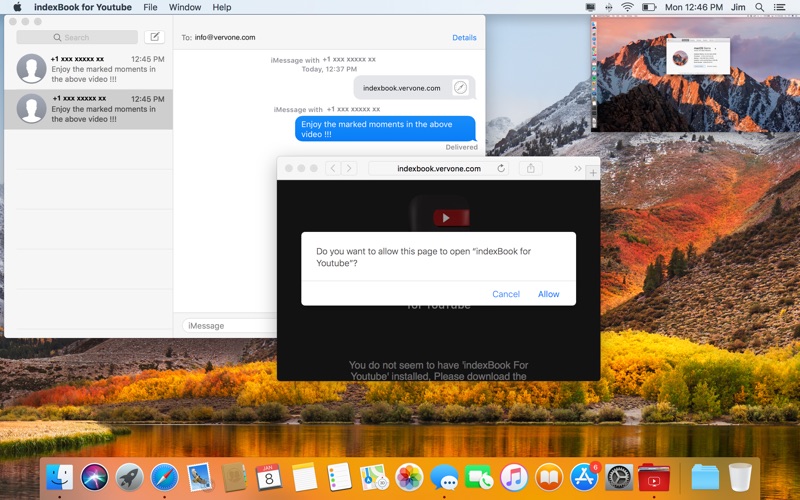The image size is (800, 500).
Task: Open iTunes music note icon in Dock
Action: (x=514, y=478)
